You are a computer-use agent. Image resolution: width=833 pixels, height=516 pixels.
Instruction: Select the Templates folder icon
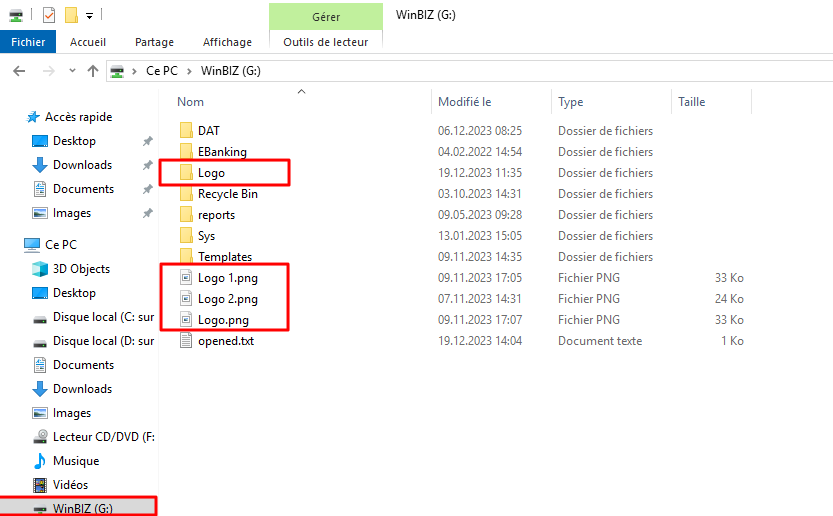[x=186, y=256]
